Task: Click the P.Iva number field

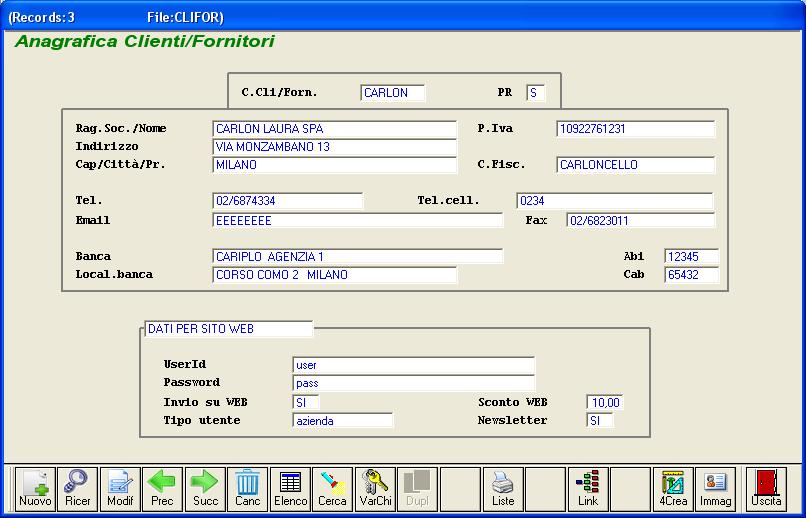Action: tap(635, 129)
